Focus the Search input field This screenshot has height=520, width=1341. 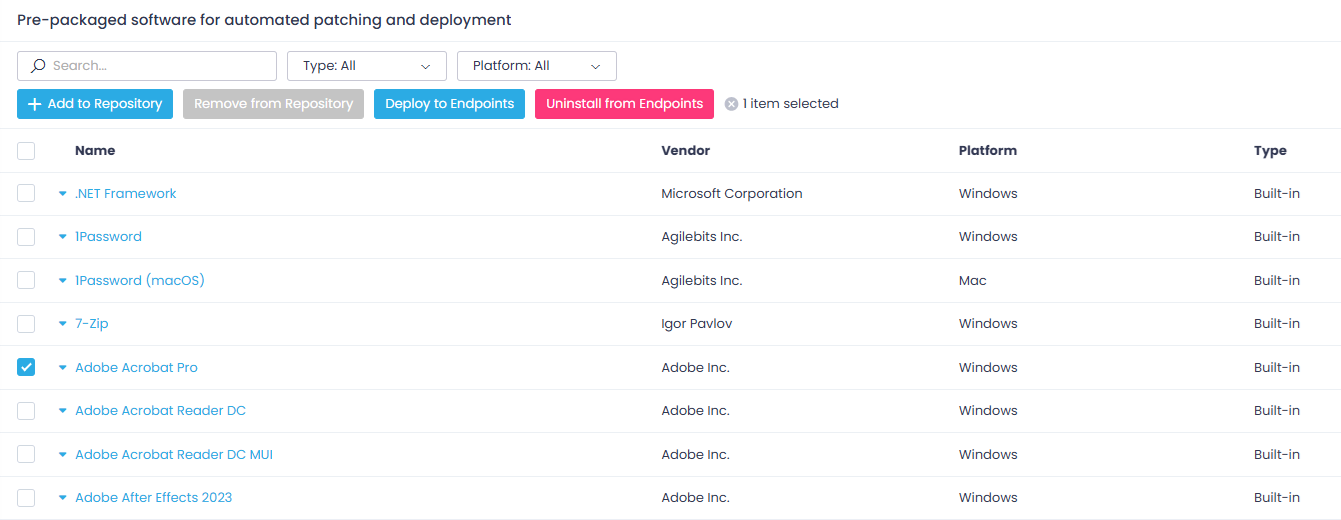pos(147,66)
